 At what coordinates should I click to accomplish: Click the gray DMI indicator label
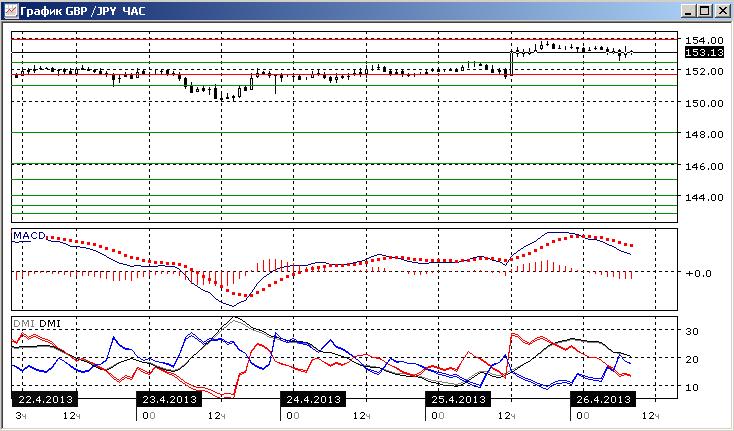pos(23,323)
